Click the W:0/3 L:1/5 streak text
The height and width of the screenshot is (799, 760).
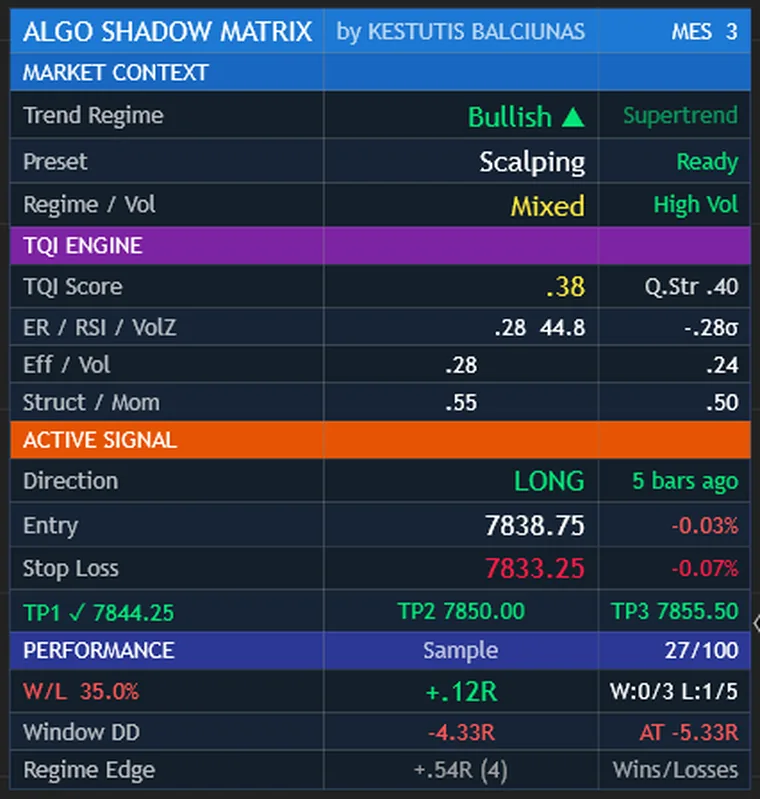pyautogui.click(x=674, y=691)
